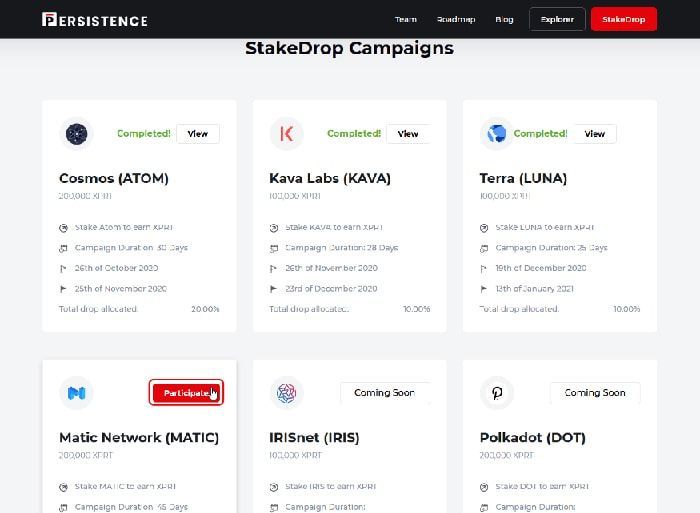
Task: Click end flag icon beside 25th of November
Action: click(63, 289)
